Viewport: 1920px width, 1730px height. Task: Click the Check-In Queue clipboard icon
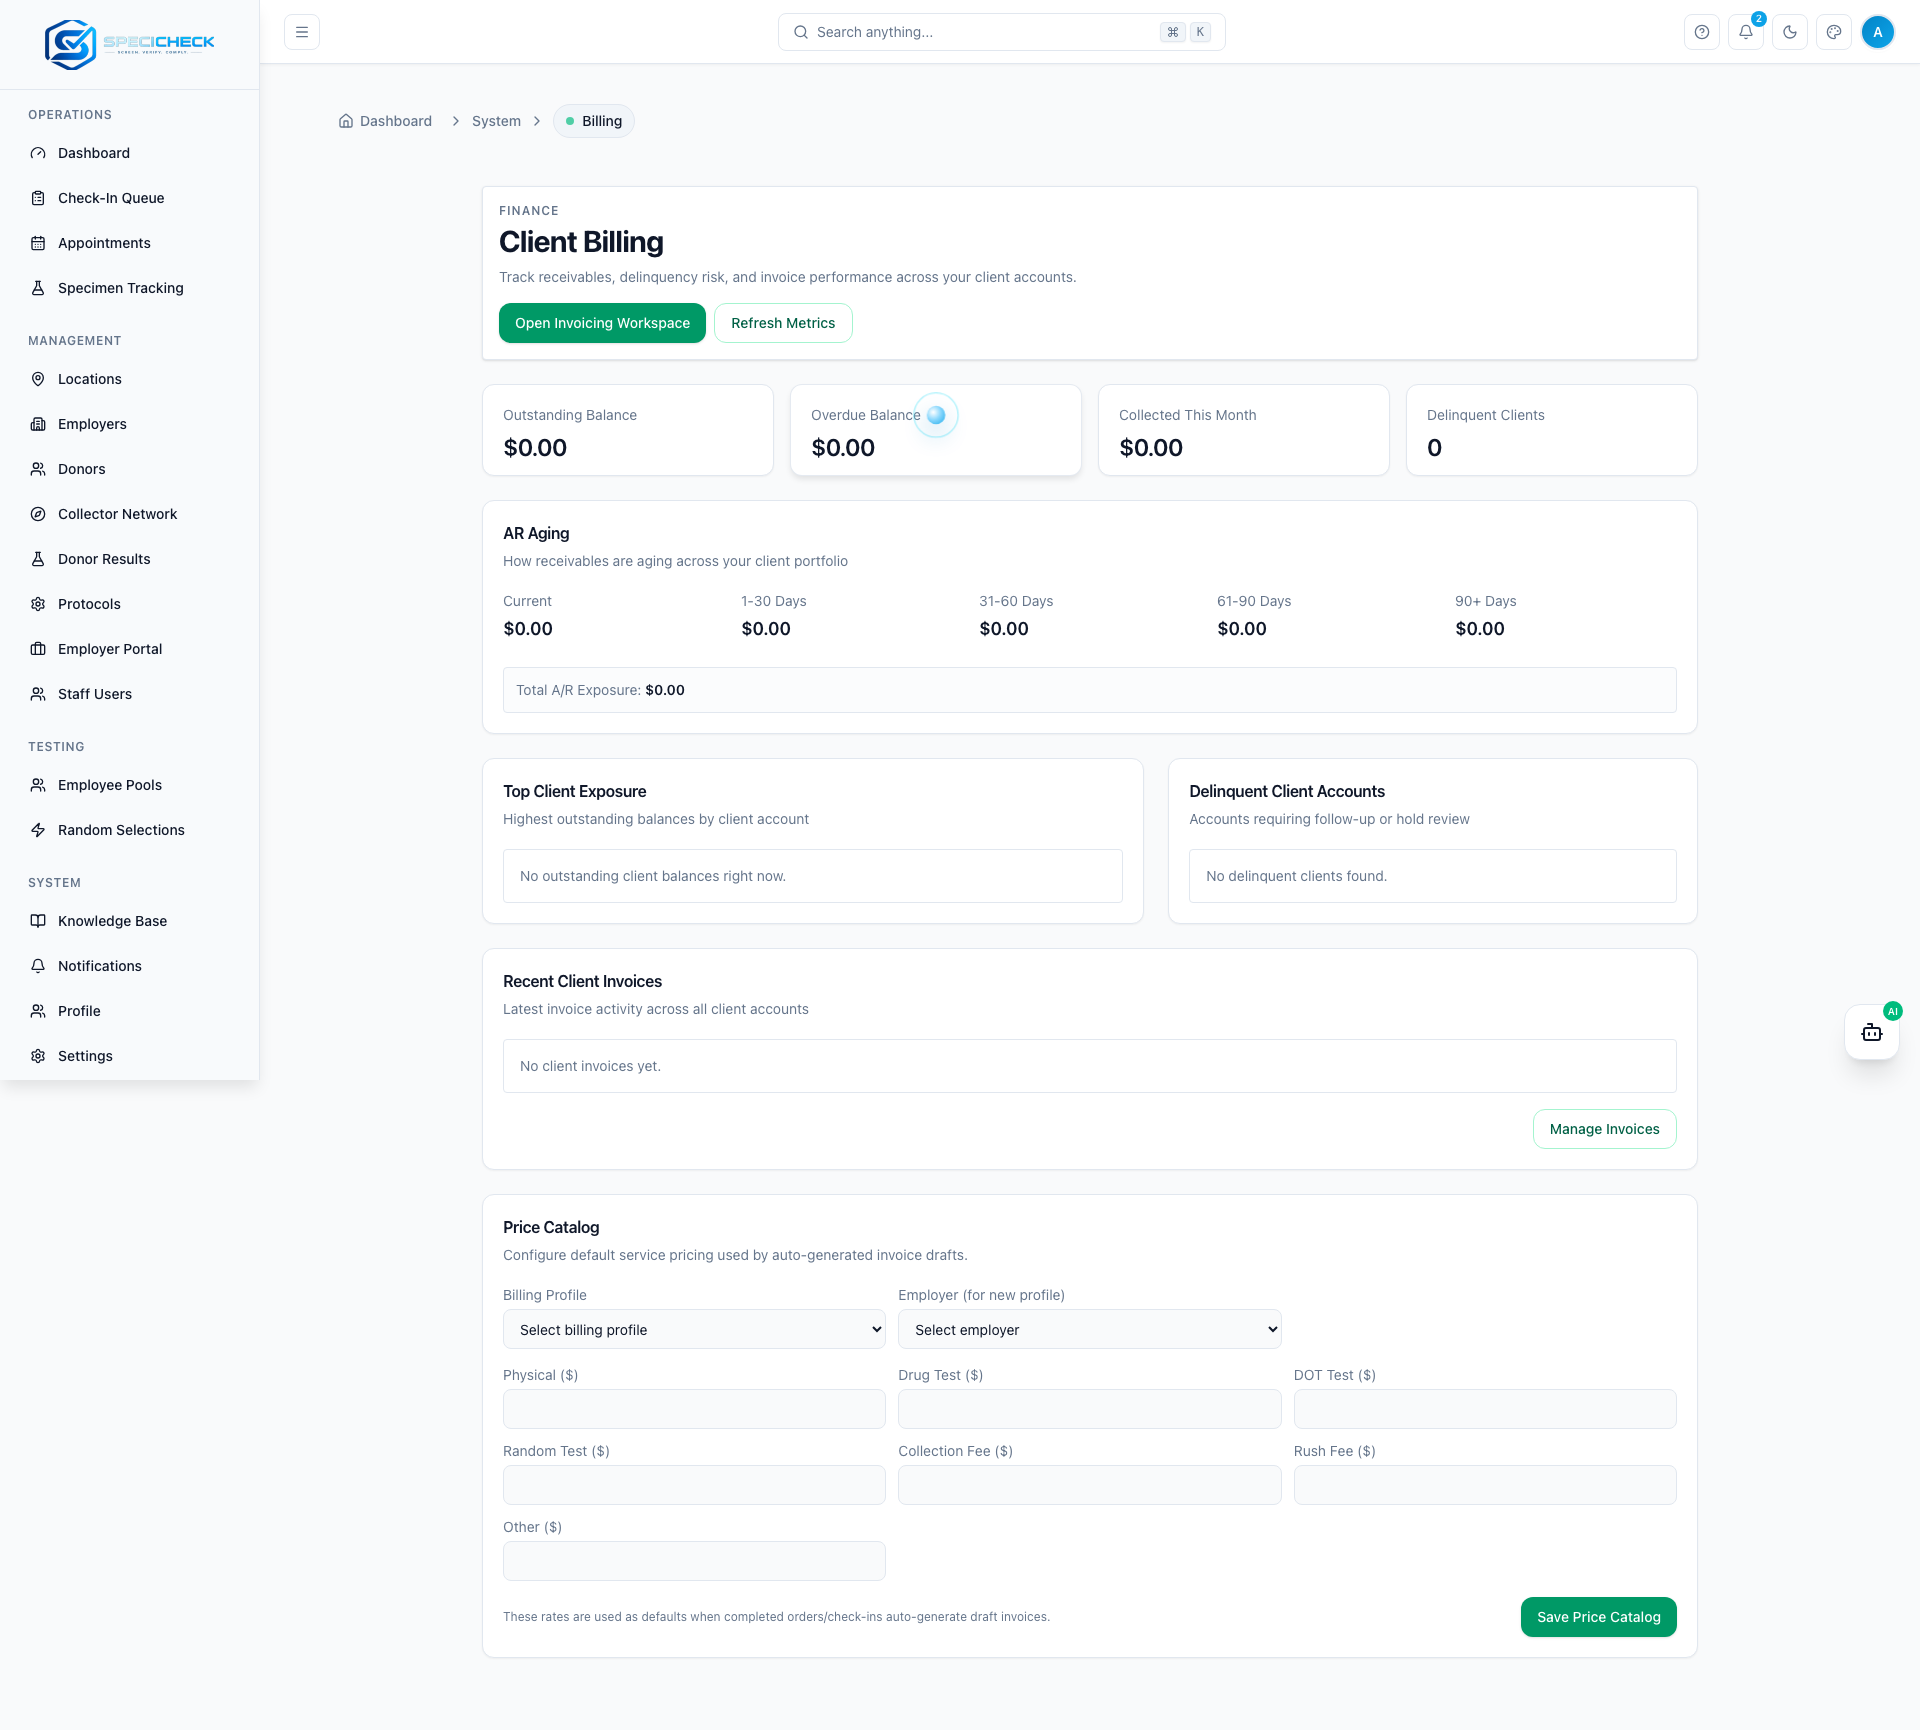pyautogui.click(x=38, y=198)
